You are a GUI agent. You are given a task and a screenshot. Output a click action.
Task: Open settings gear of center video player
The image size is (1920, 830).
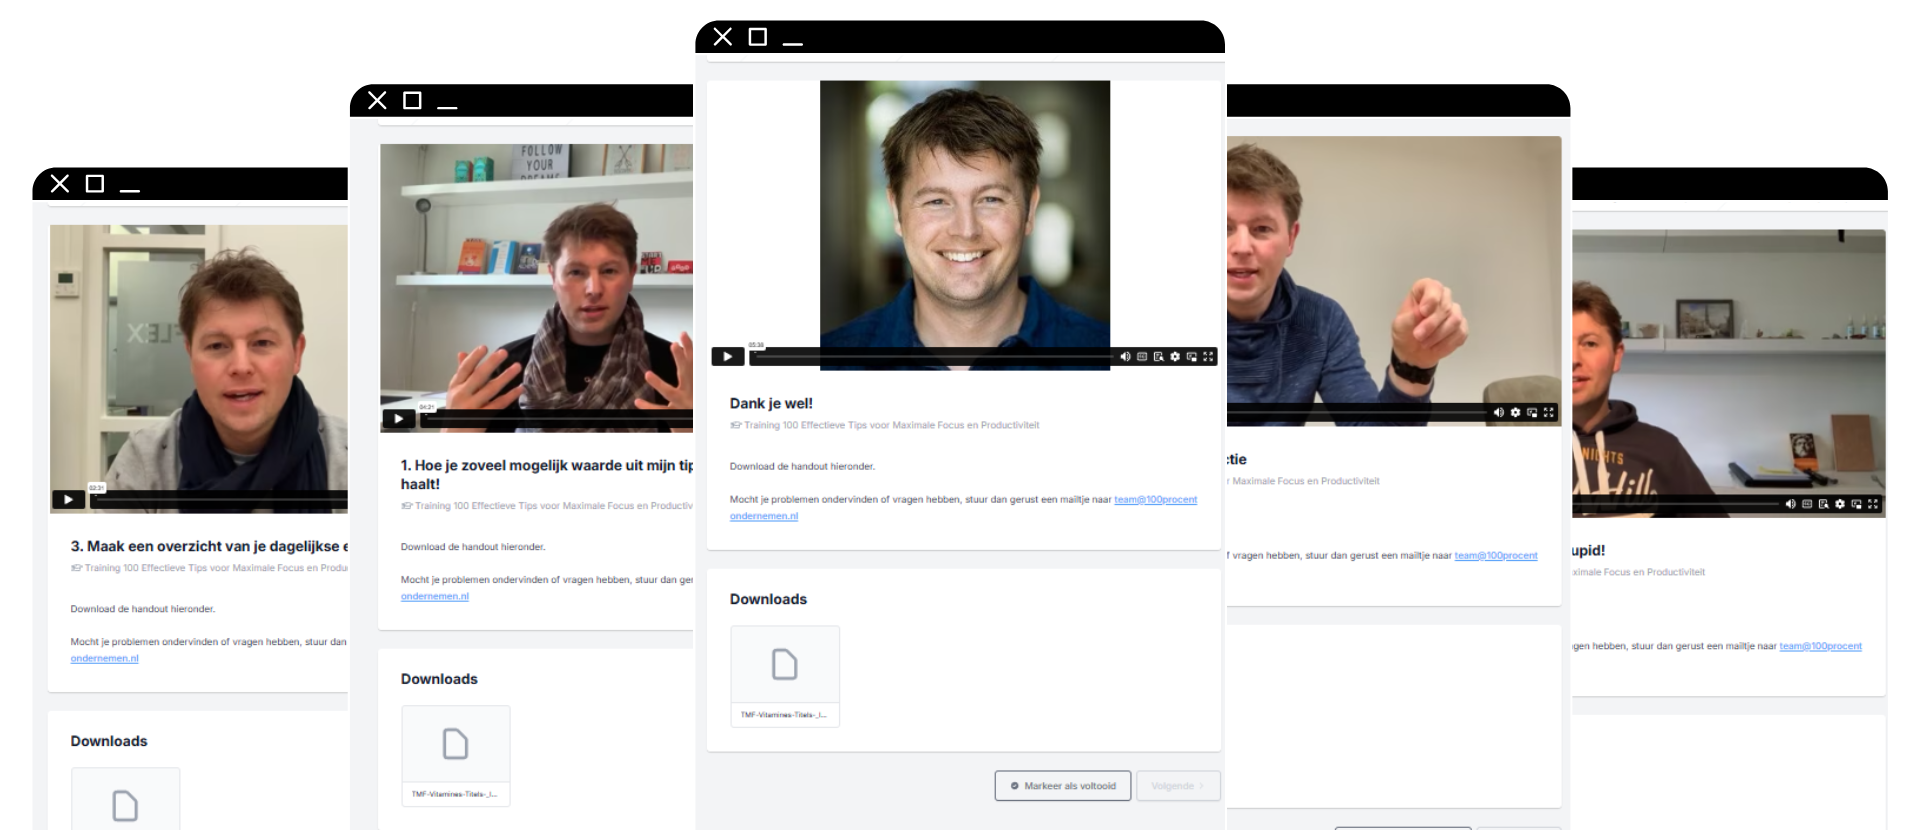click(x=1175, y=357)
